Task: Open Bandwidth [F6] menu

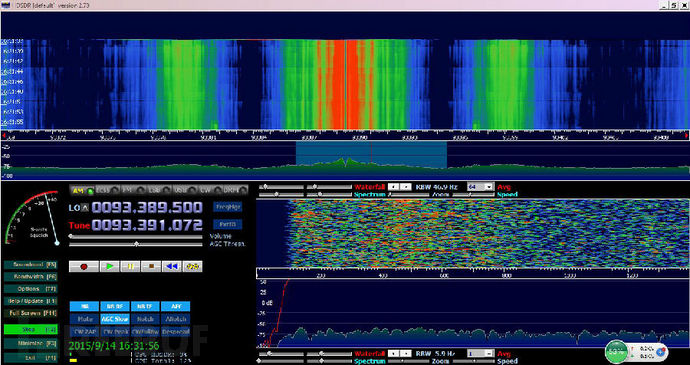Action: pyautogui.click(x=31, y=277)
